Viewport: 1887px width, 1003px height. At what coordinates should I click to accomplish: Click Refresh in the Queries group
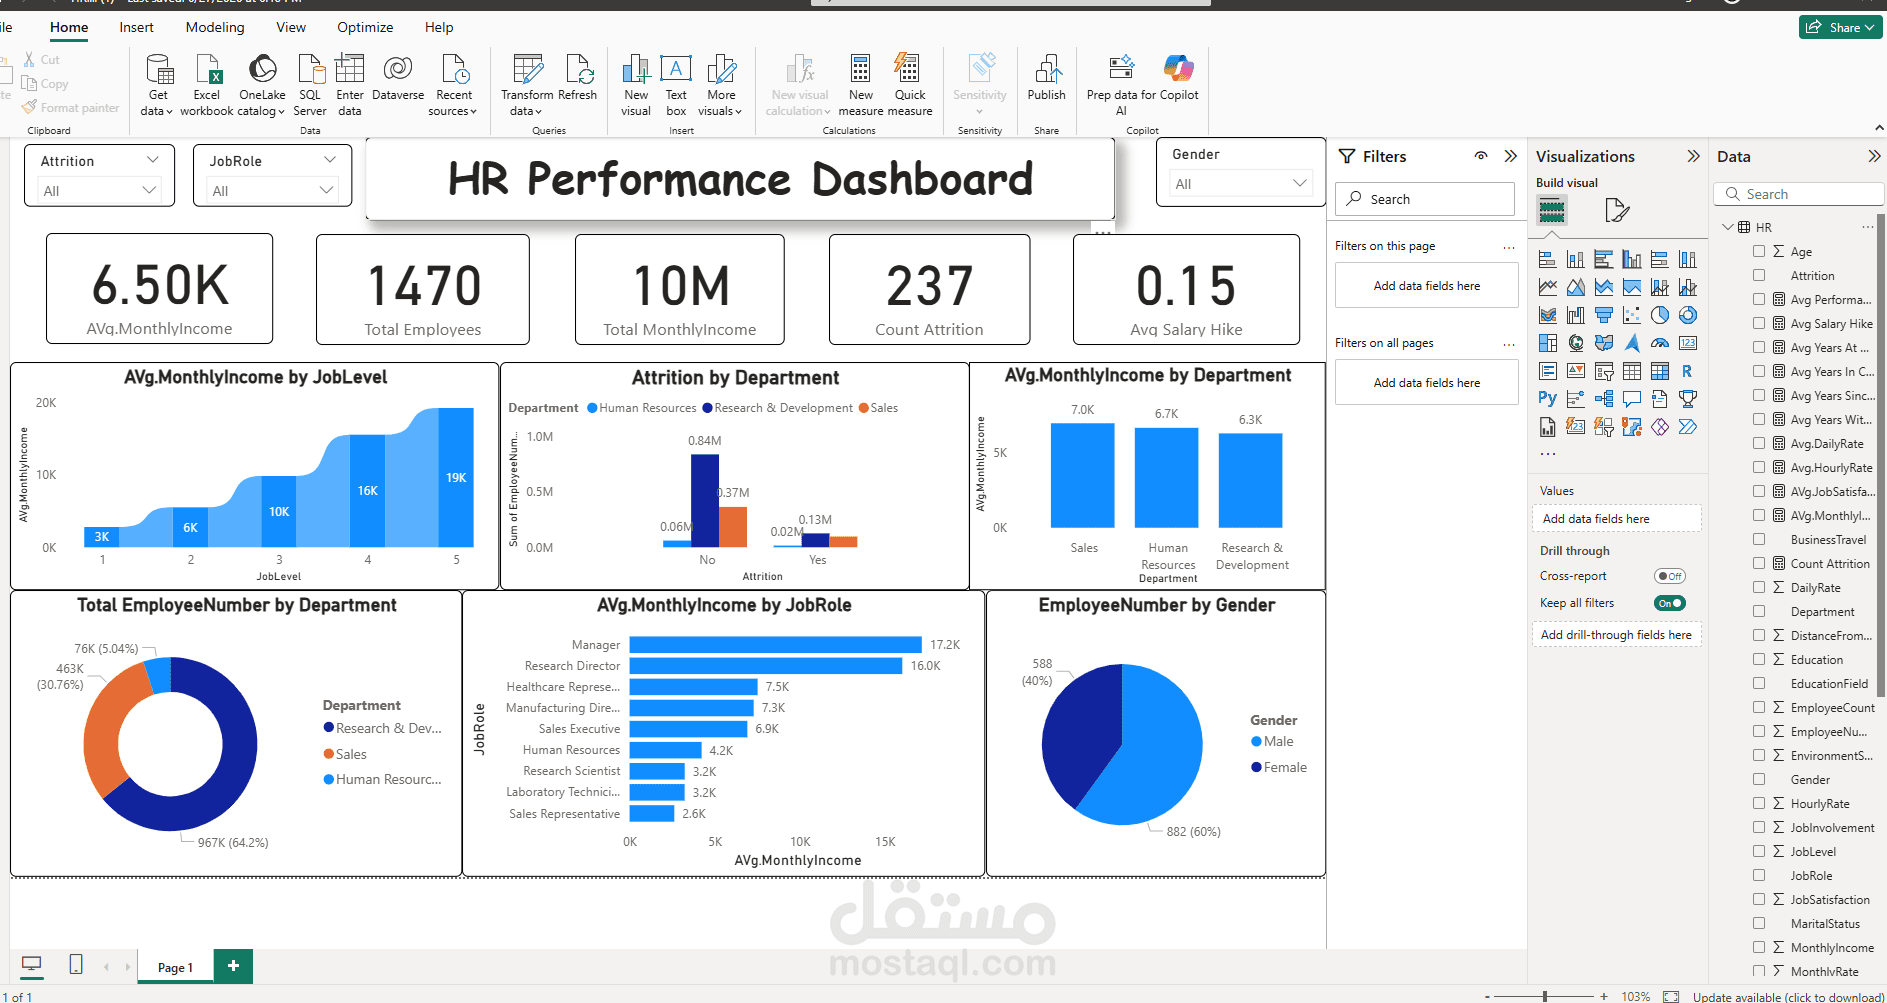click(577, 78)
